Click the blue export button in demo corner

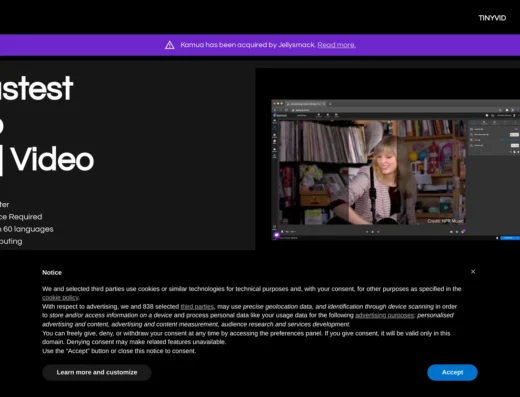coord(509,238)
